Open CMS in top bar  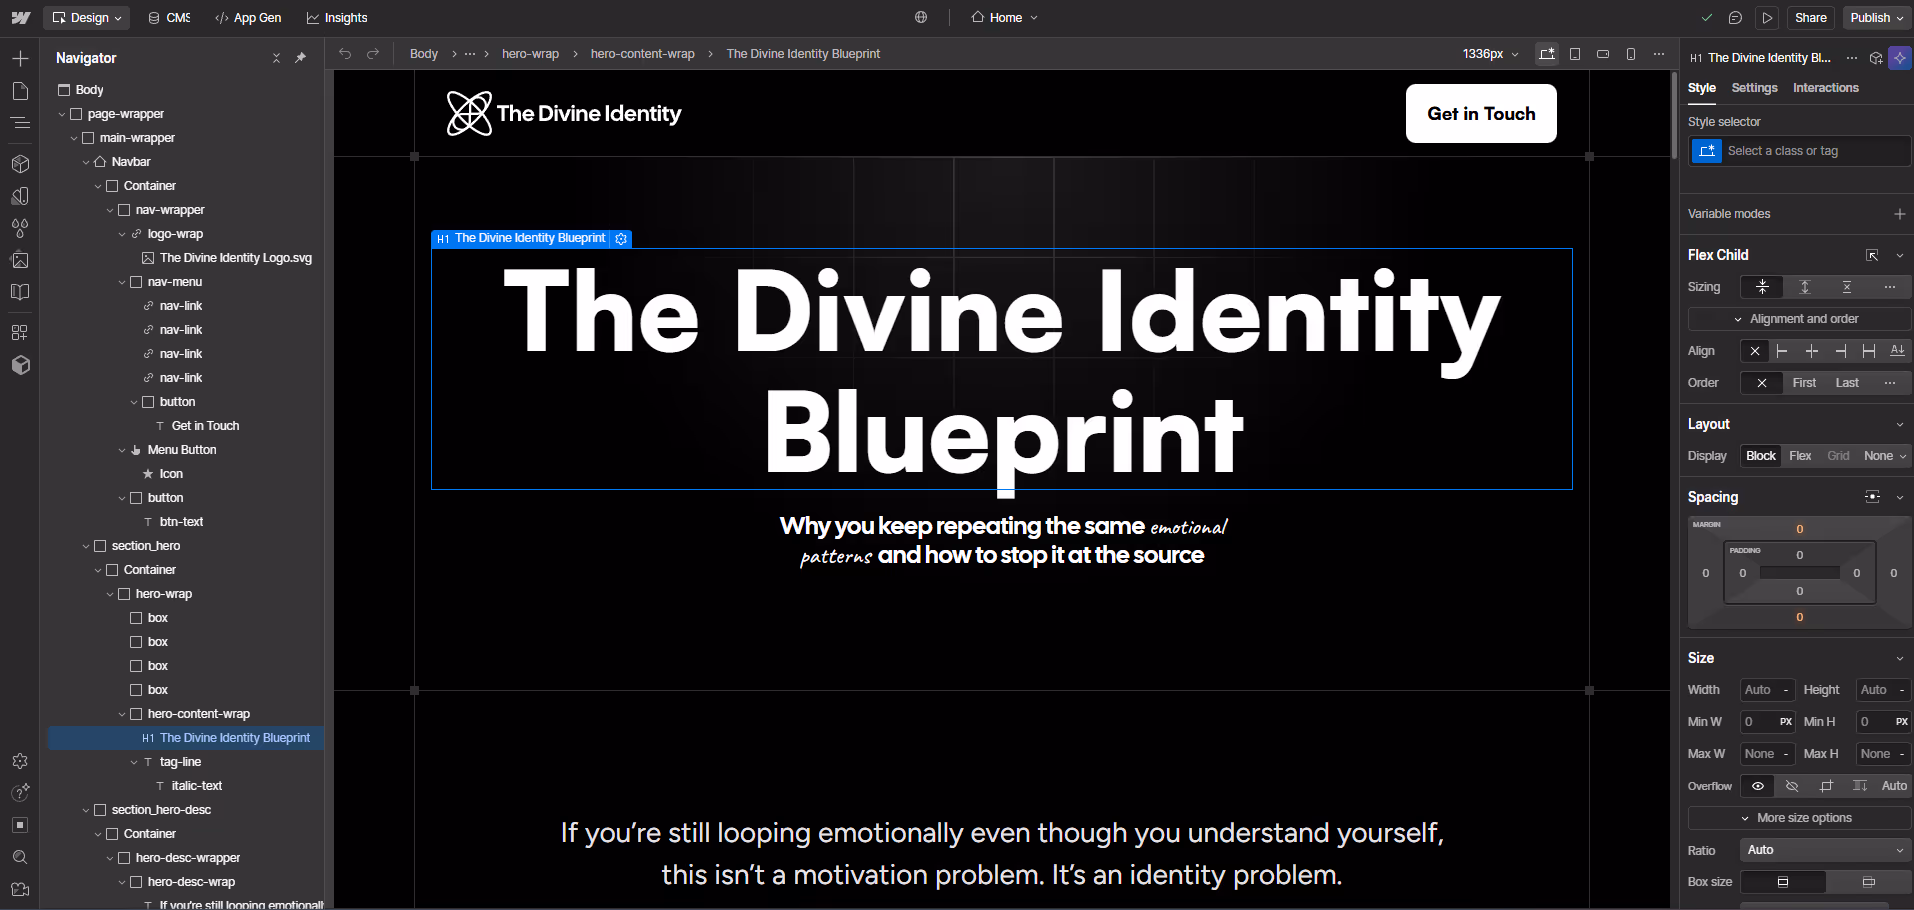pos(169,18)
